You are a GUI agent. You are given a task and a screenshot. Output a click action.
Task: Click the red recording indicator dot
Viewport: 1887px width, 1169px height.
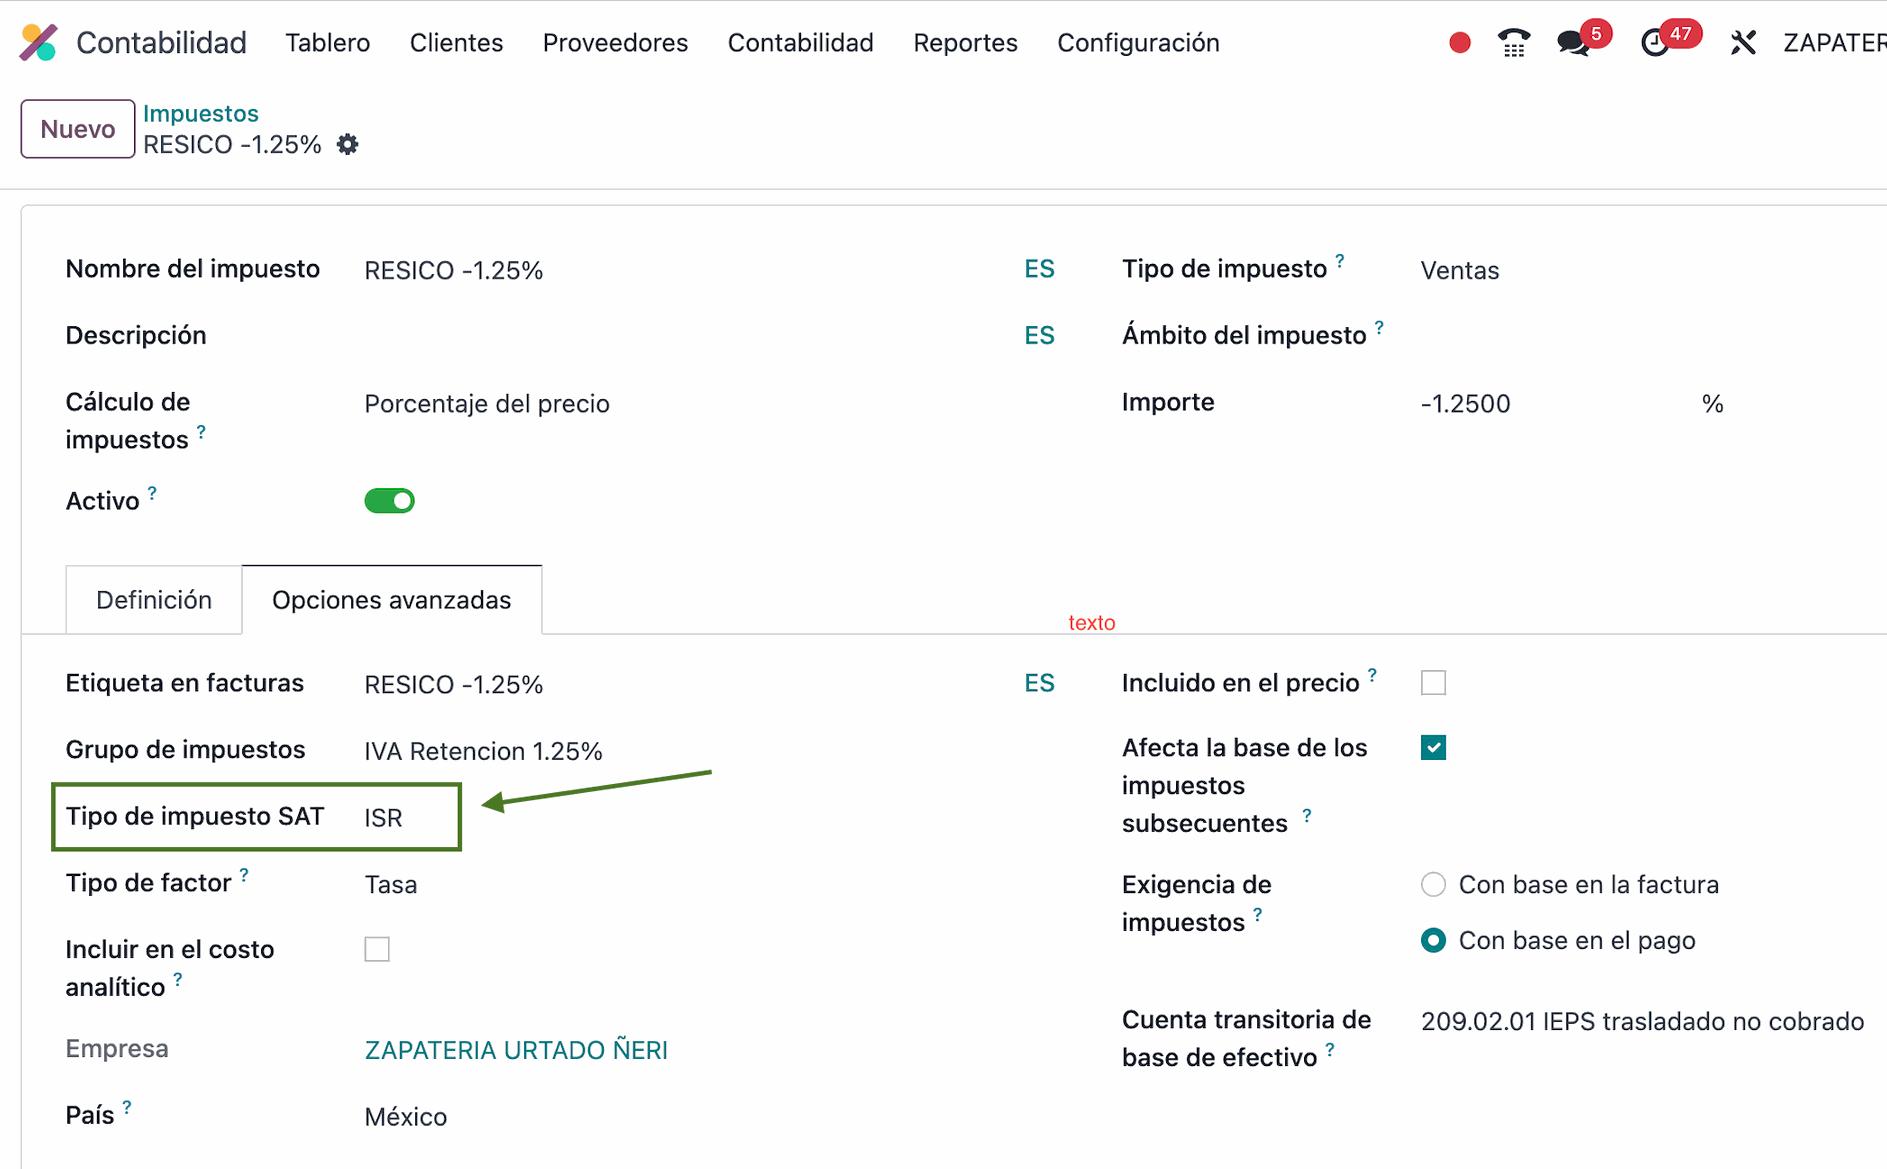(1459, 43)
